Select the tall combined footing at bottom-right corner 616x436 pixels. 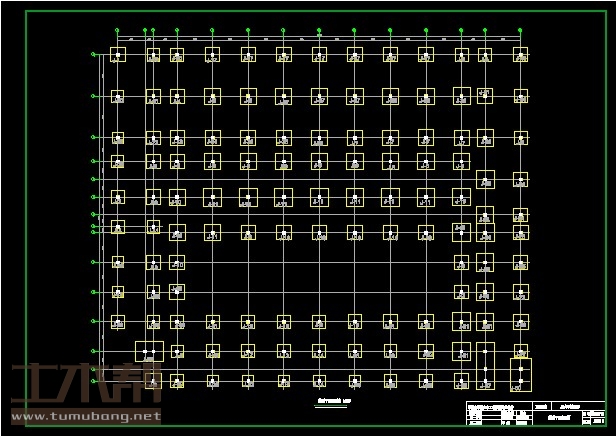[x=520, y=374]
